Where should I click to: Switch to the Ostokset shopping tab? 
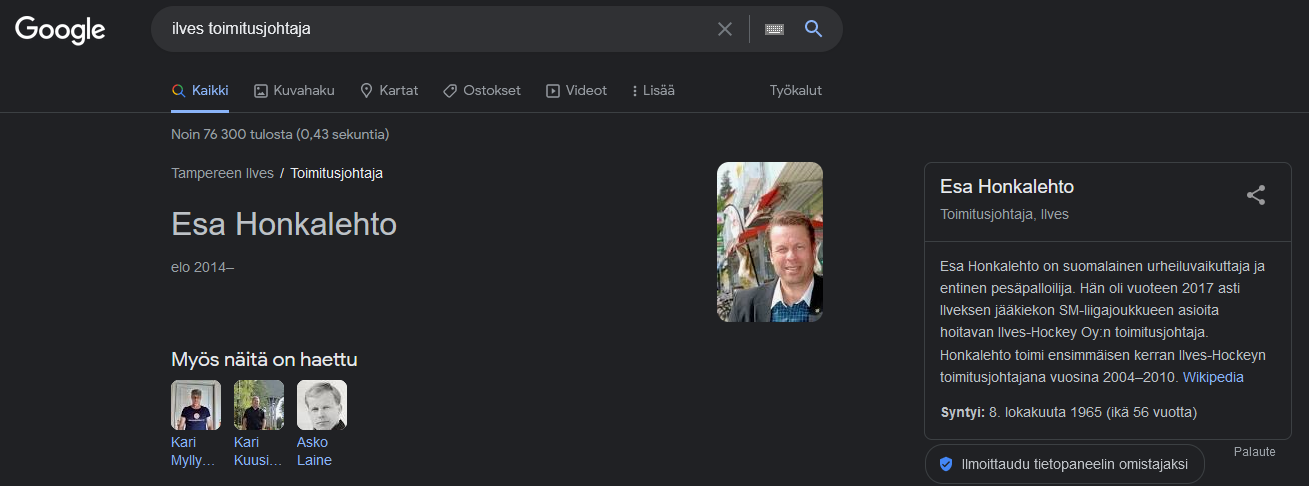point(482,90)
